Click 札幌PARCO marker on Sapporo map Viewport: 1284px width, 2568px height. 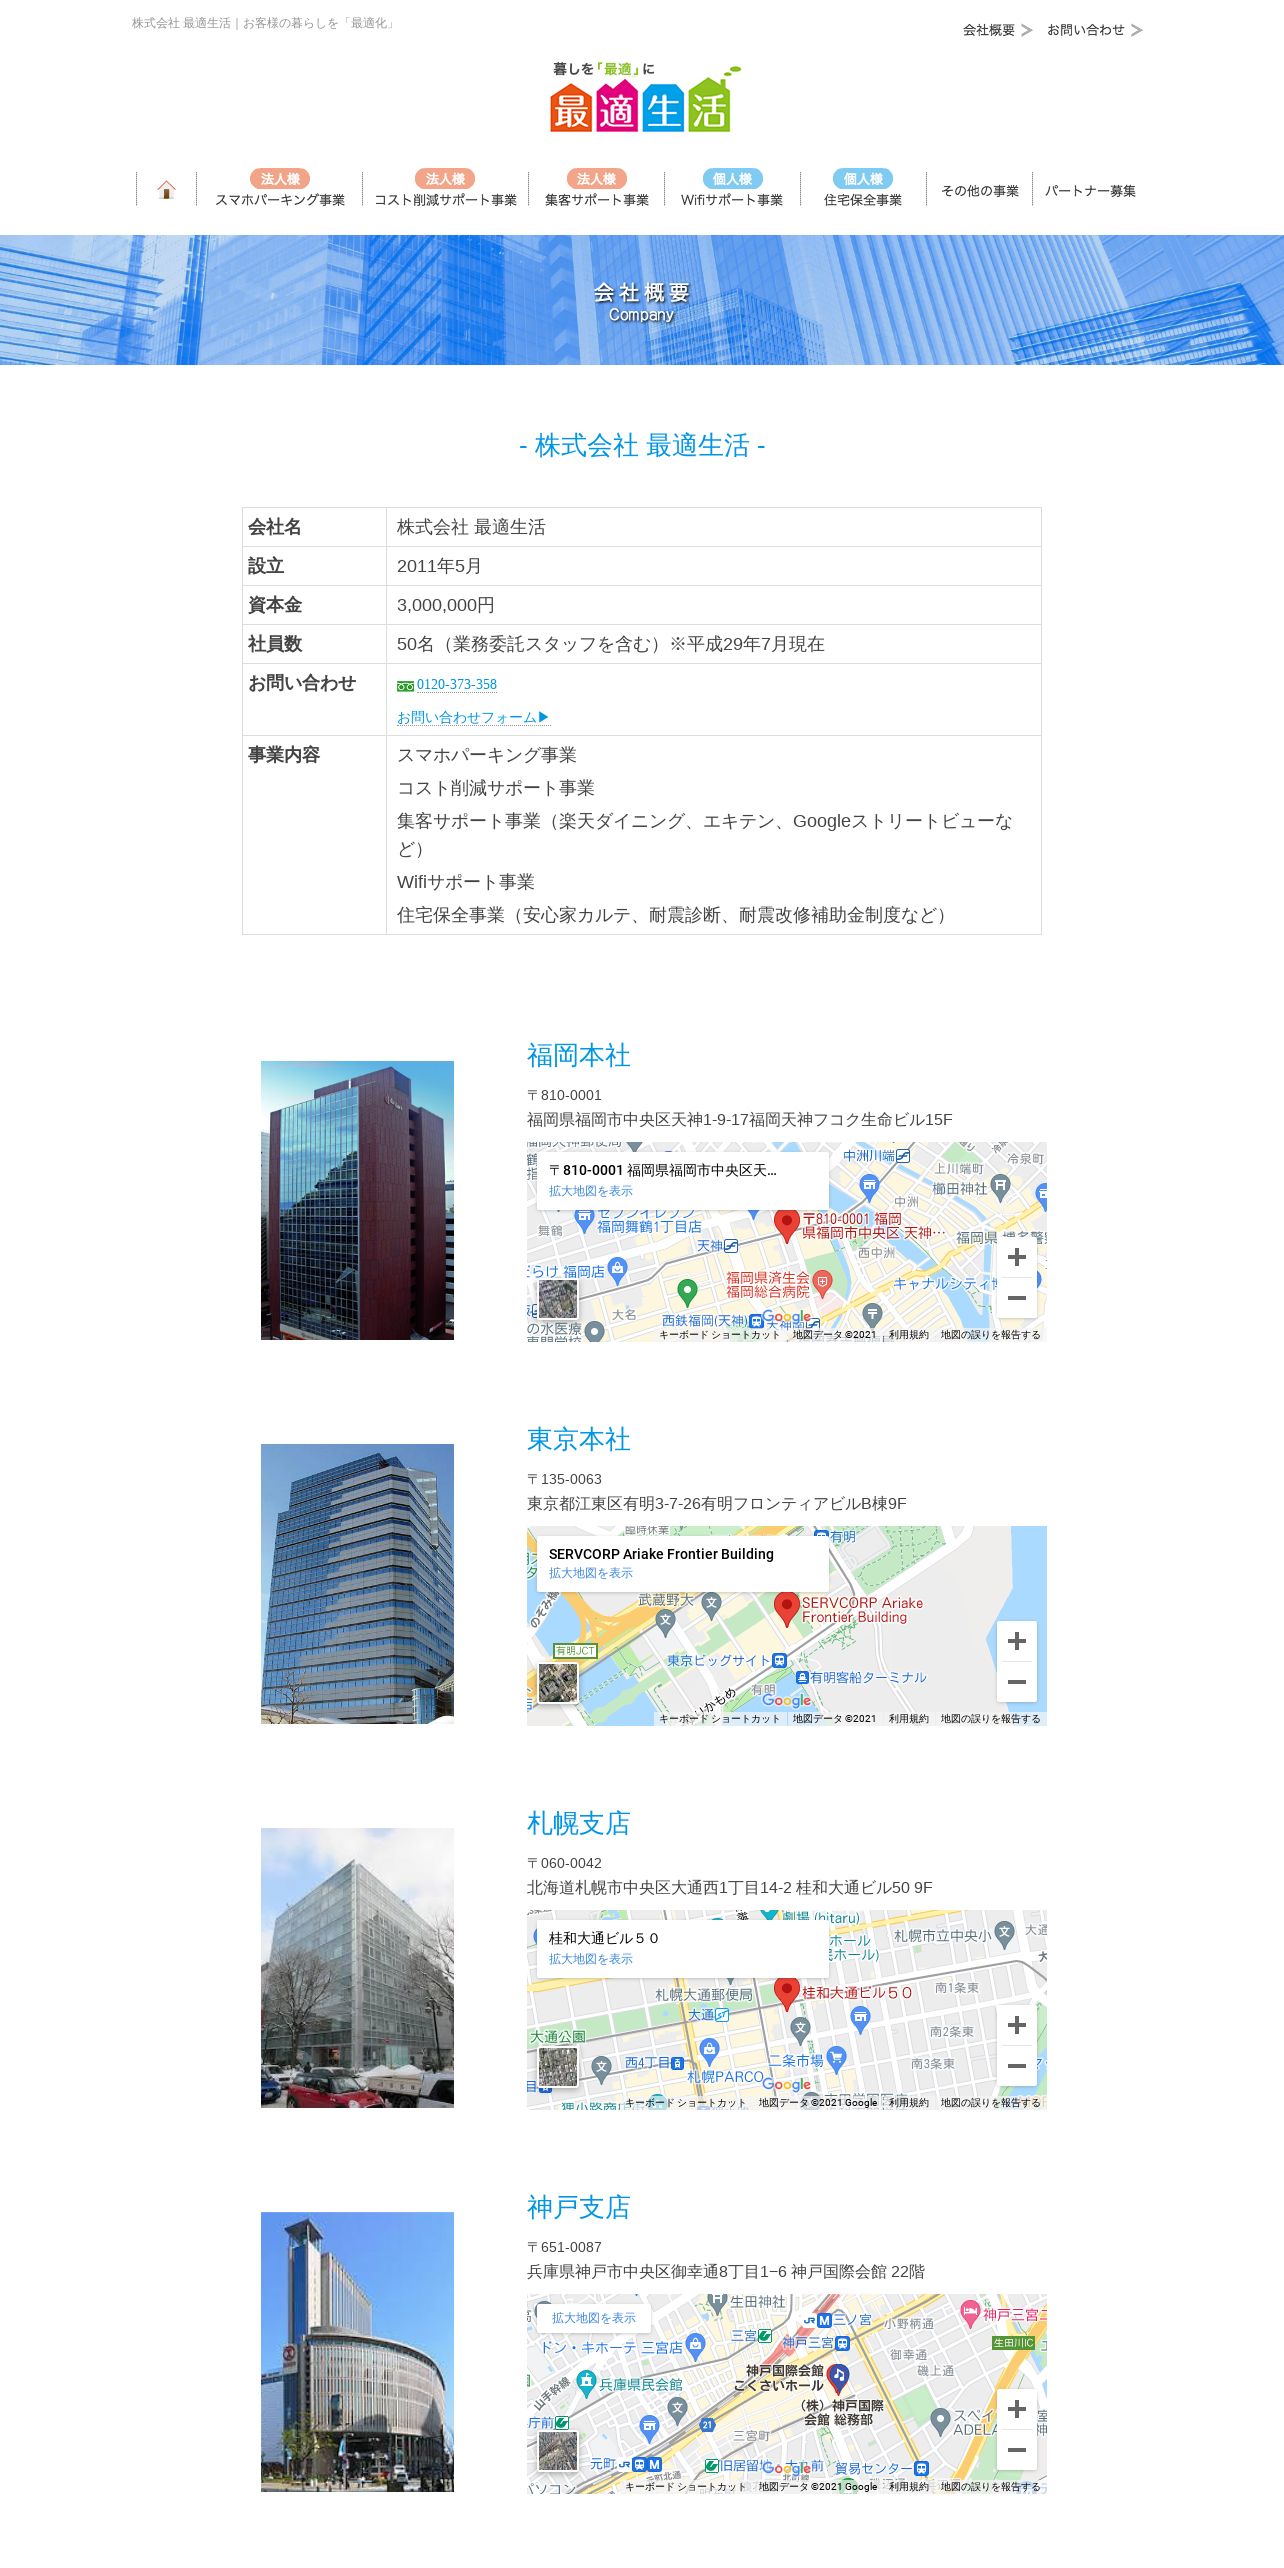pos(709,2050)
